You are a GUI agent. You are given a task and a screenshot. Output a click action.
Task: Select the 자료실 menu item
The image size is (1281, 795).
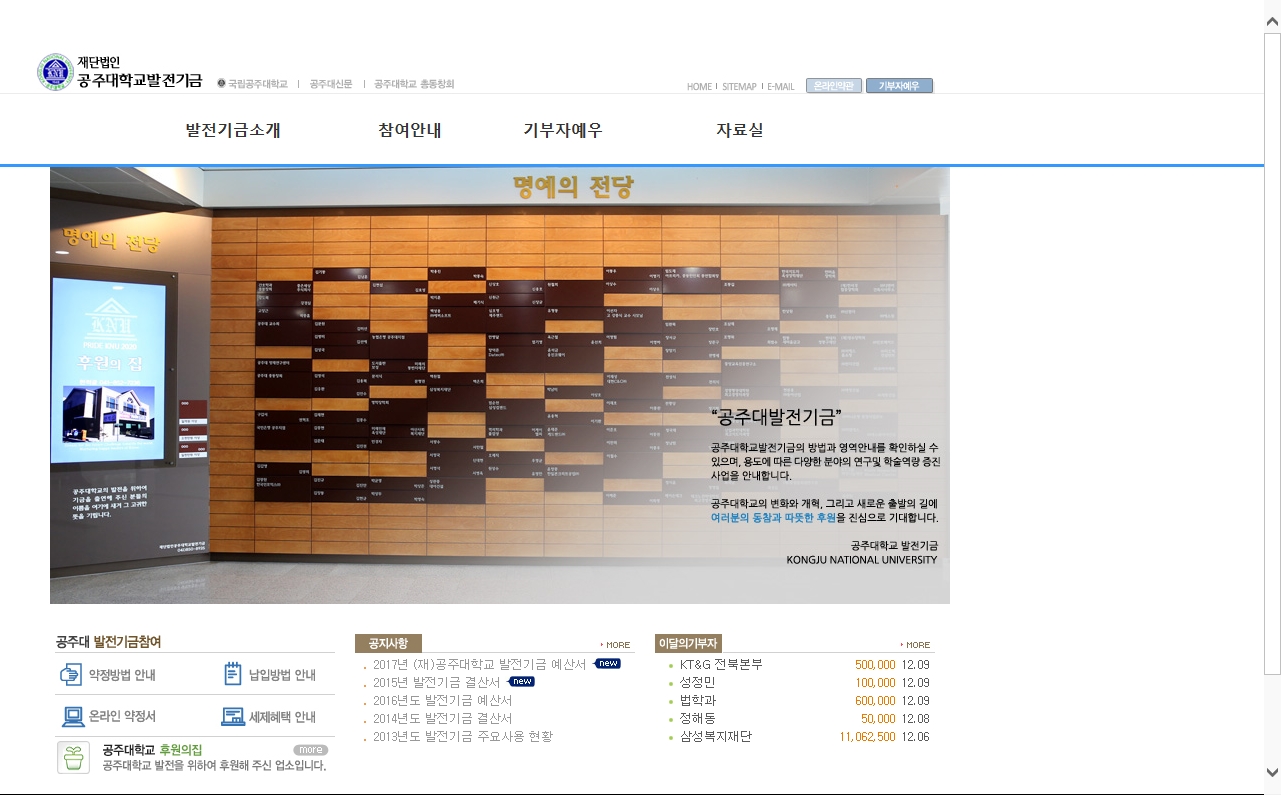[x=740, y=130]
